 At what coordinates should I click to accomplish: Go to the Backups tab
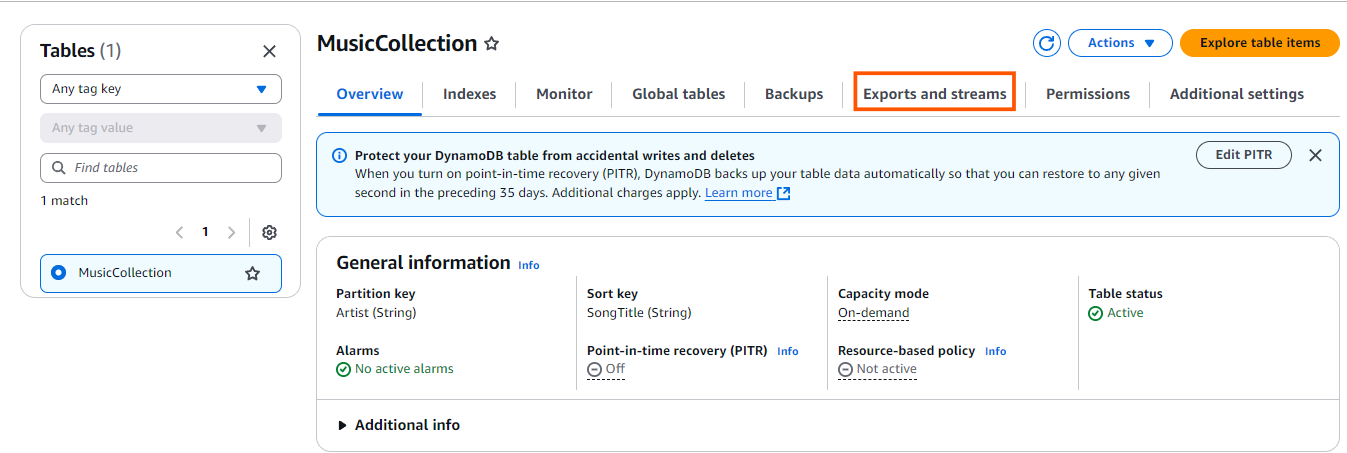794,94
